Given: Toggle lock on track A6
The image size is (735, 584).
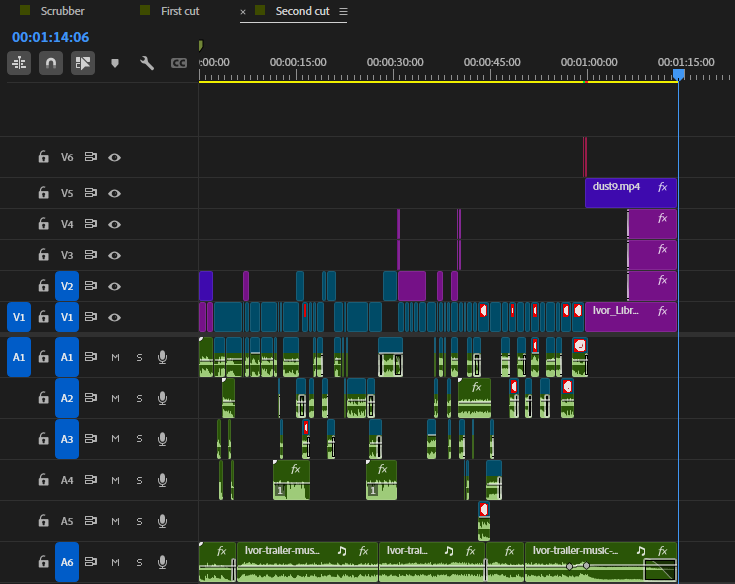Looking at the screenshot, I should [43, 562].
